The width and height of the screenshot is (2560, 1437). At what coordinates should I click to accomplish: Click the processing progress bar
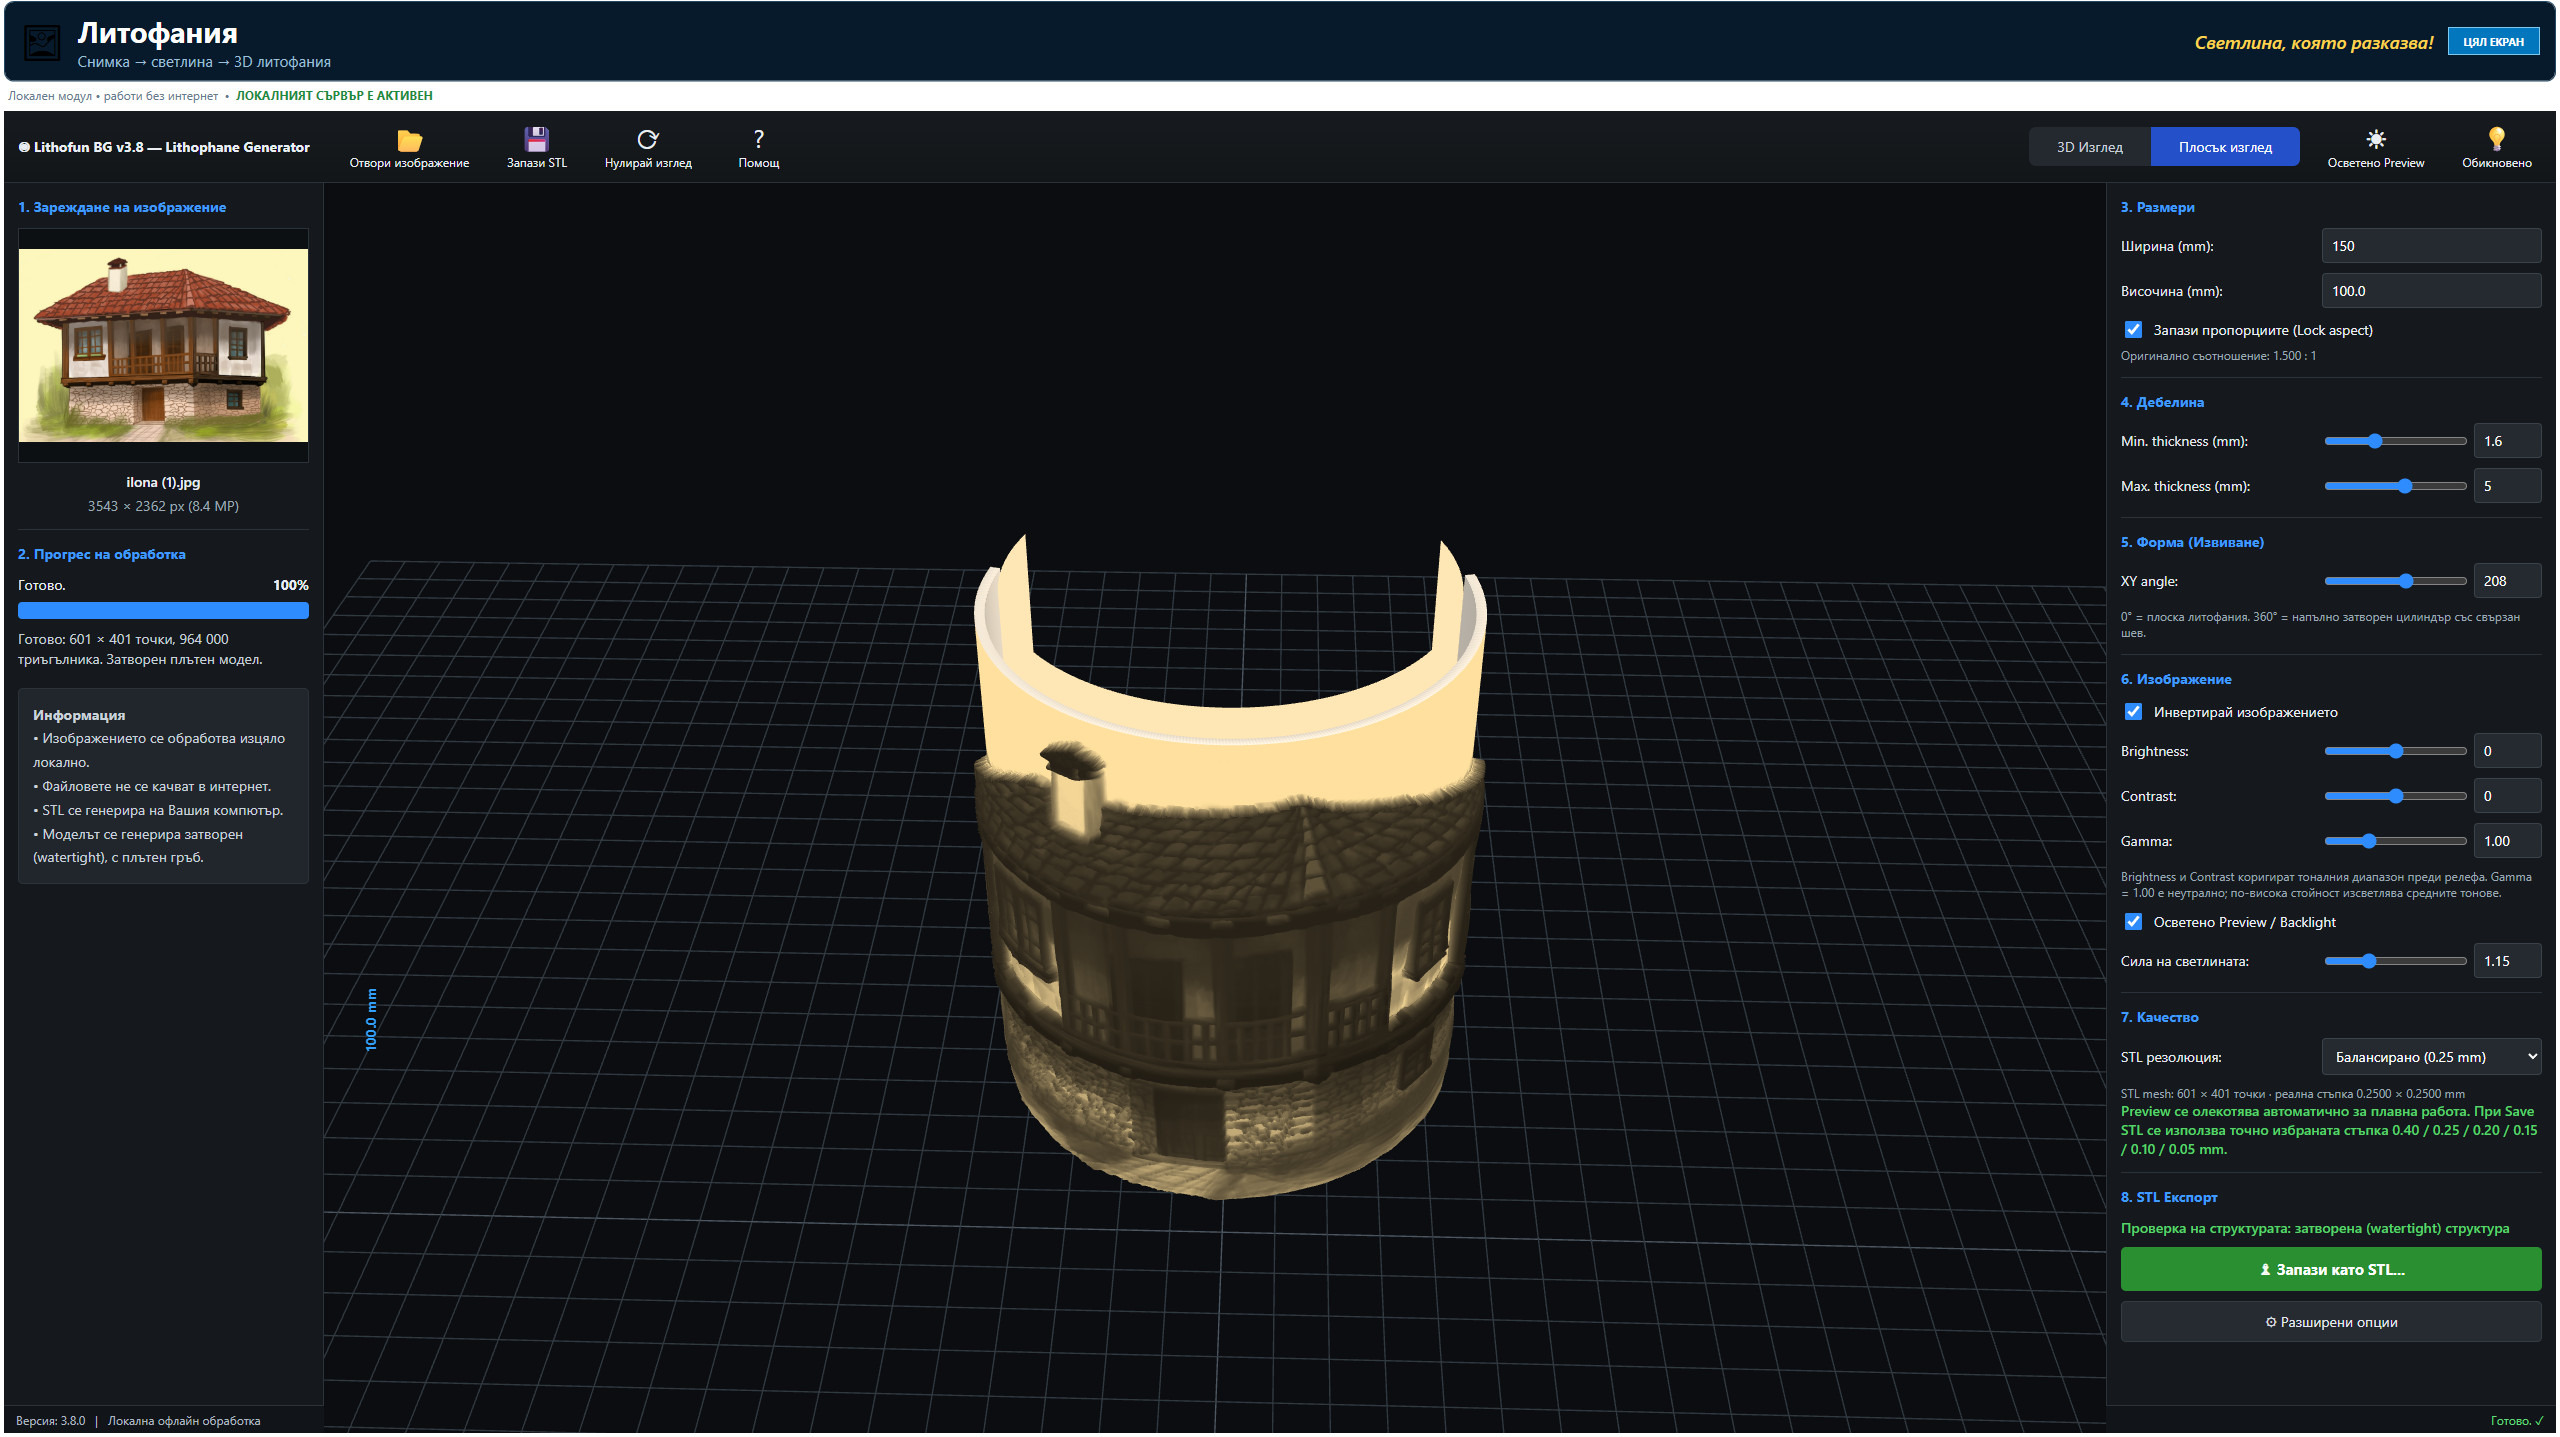[x=163, y=610]
